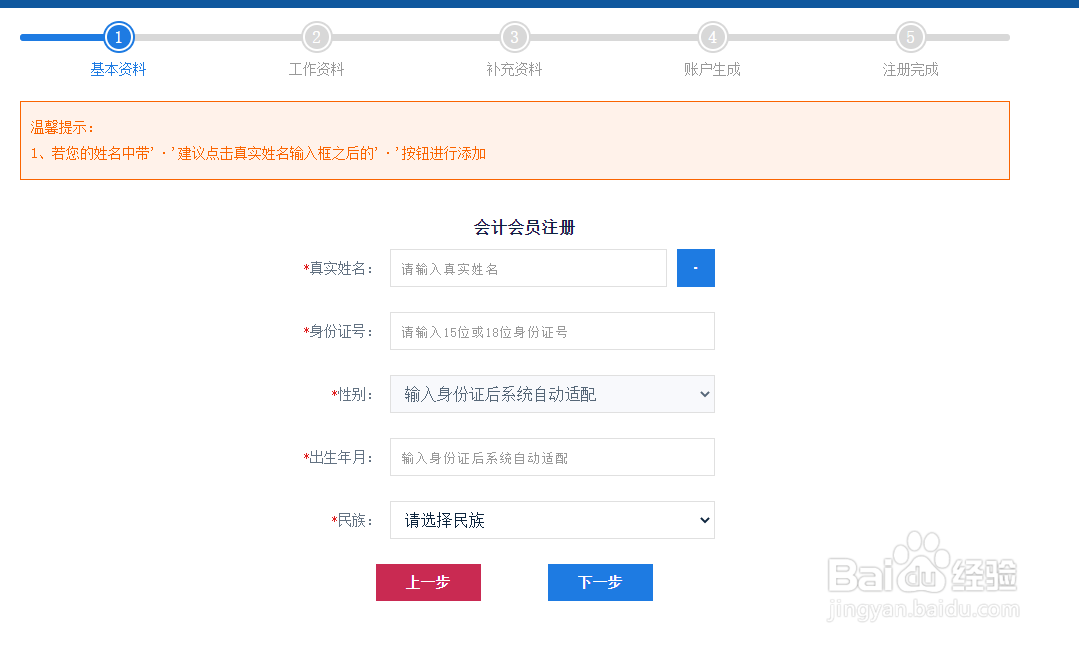Click step 1 circle in progress bar

click(x=119, y=38)
